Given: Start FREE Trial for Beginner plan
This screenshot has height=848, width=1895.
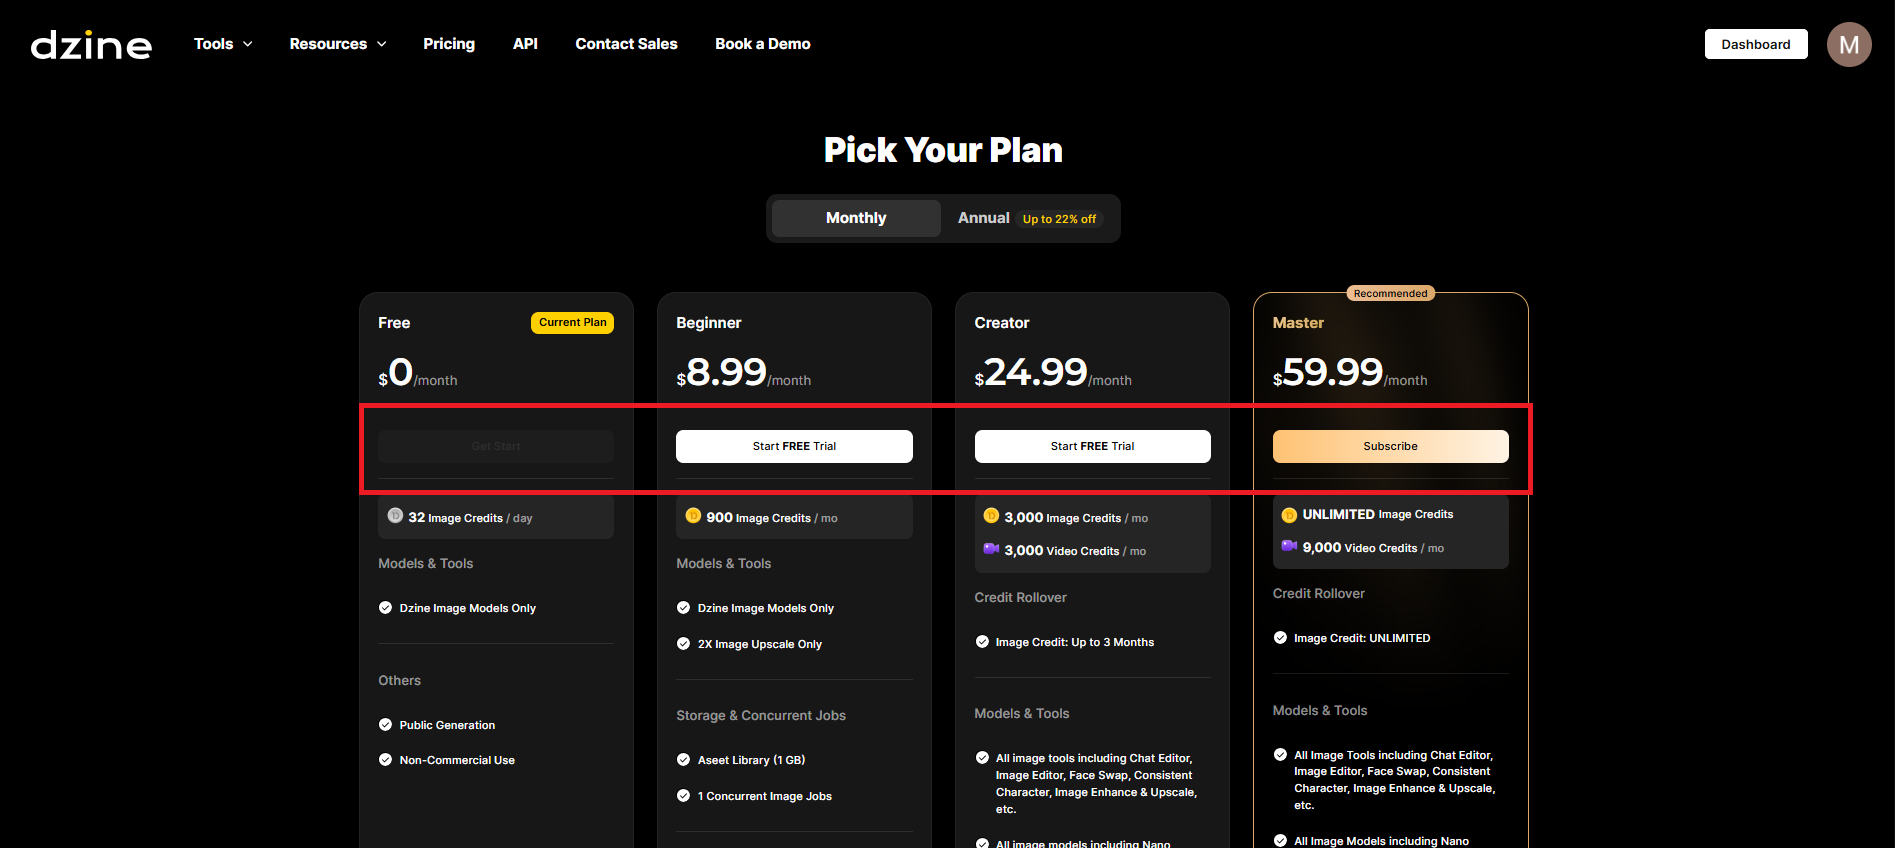Looking at the screenshot, I should coord(794,446).
